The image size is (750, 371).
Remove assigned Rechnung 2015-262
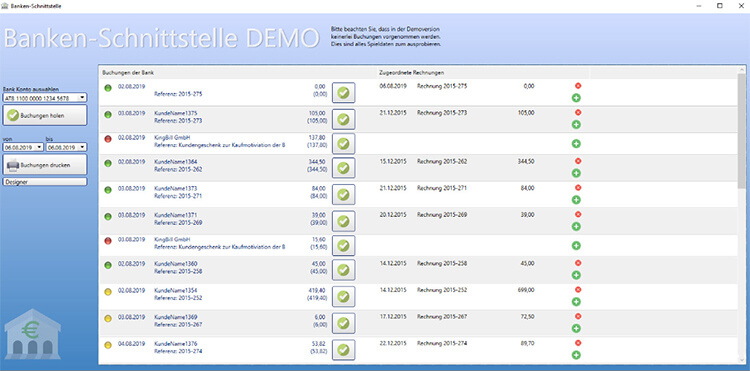578,161
